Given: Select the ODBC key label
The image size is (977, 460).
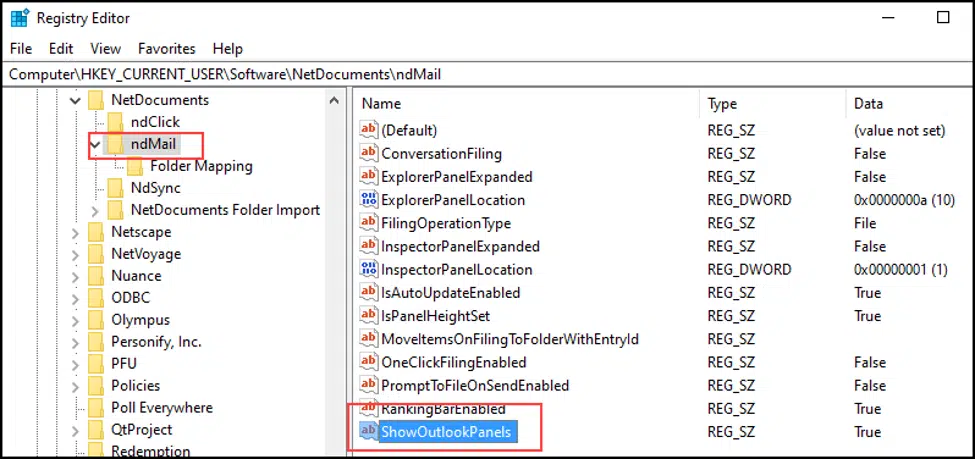Looking at the screenshot, I should [130, 298].
